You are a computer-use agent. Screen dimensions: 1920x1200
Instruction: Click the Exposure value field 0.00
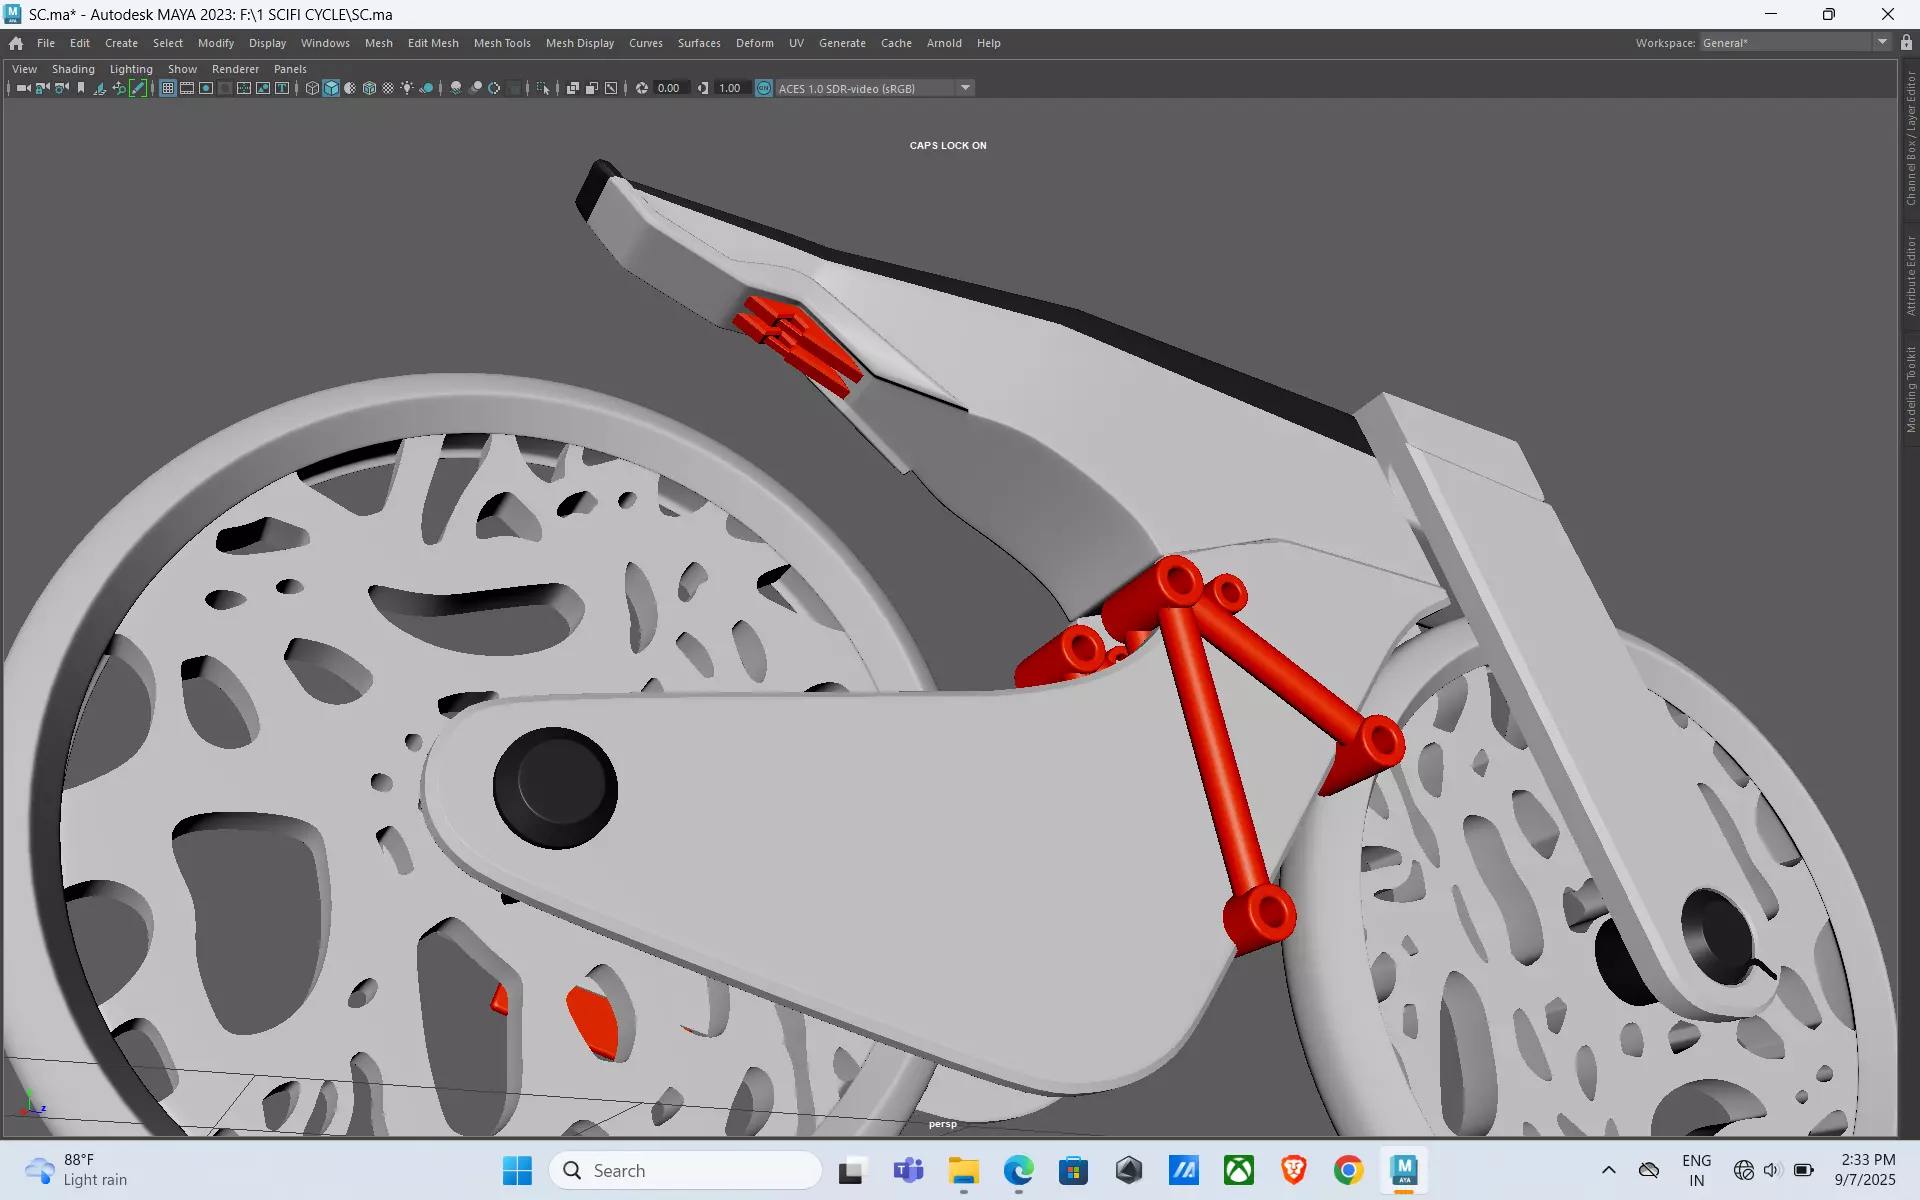point(671,88)
